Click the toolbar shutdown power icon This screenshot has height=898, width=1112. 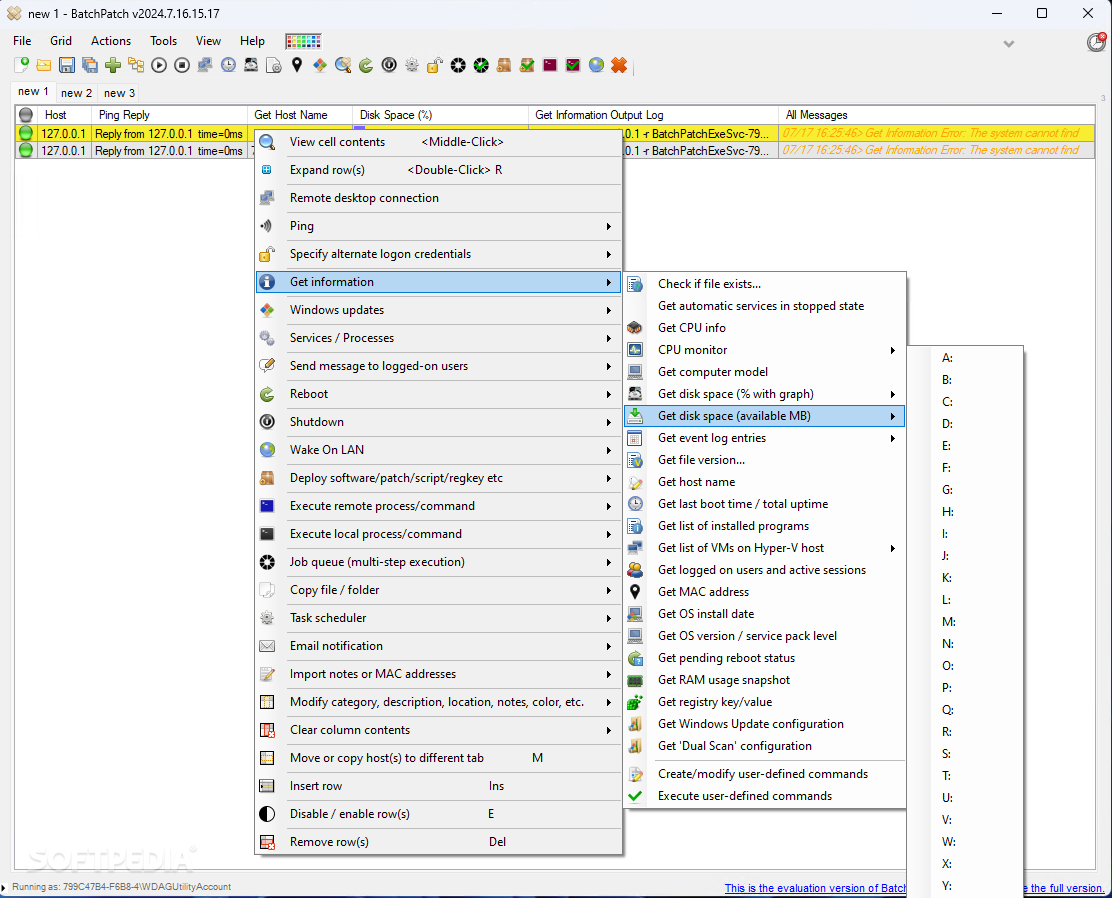click(389, 65)
